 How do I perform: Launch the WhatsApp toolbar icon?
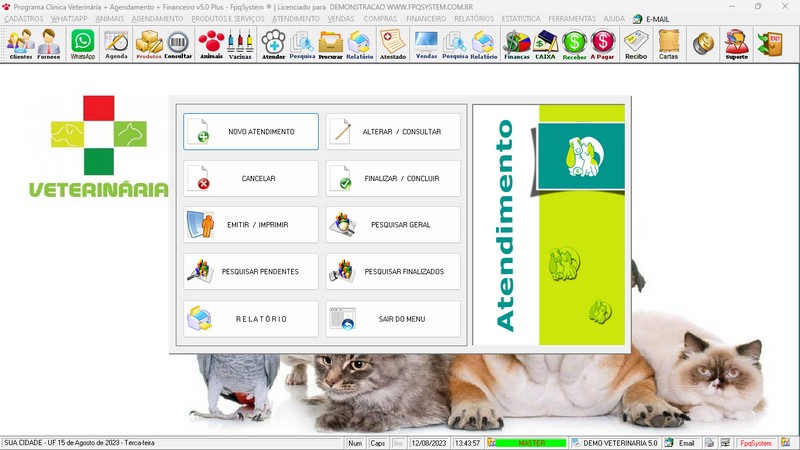(83, 44)
